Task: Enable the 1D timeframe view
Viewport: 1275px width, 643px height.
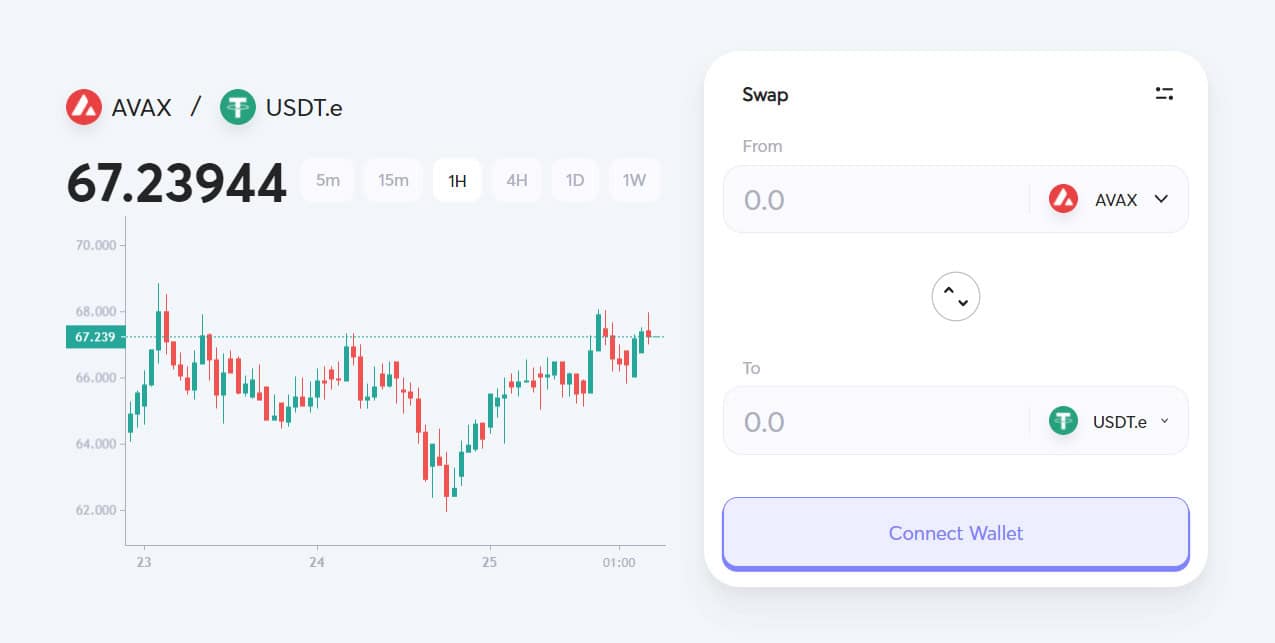Action: (575, 180)
